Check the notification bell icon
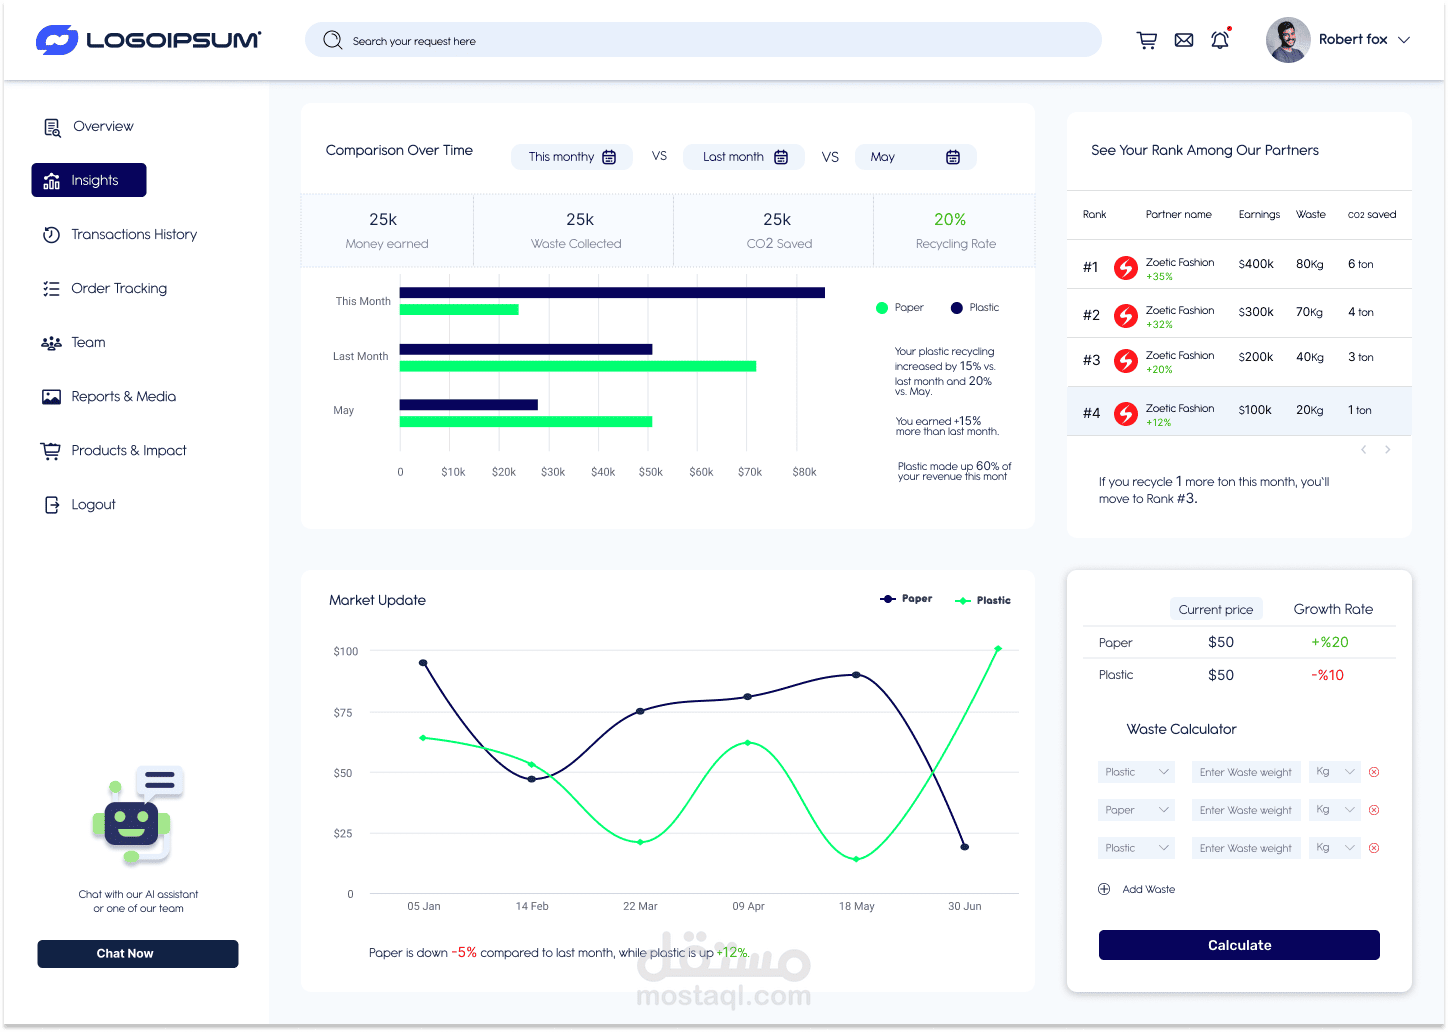 [1220, 39]
